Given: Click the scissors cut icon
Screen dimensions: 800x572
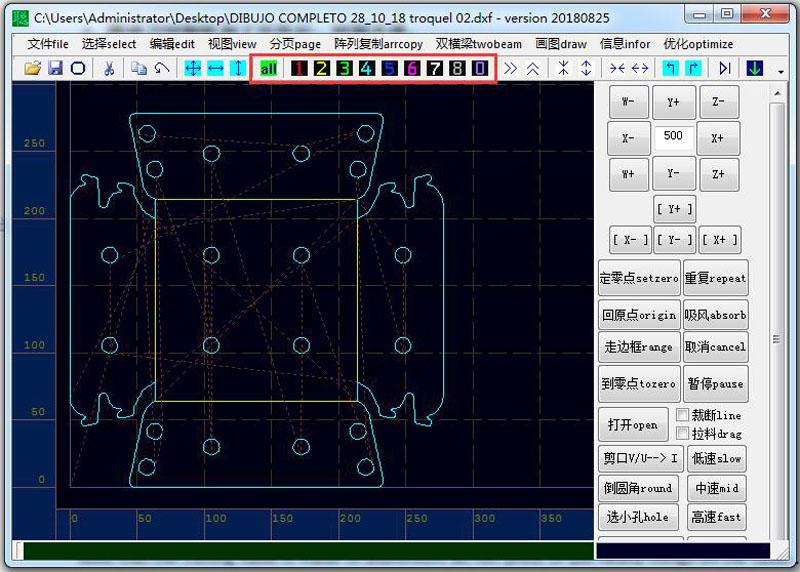Looking at the screenshot, I should coord(108,68).
